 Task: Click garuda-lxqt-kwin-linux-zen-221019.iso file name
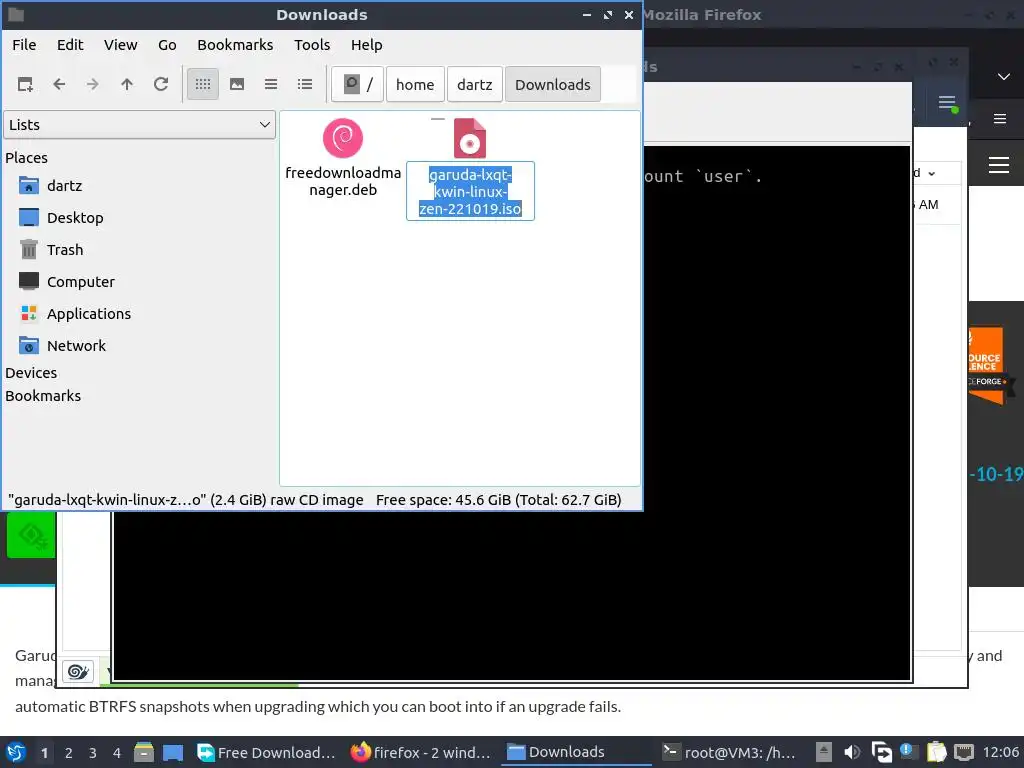pyautogui.click(x=470, y=191)
